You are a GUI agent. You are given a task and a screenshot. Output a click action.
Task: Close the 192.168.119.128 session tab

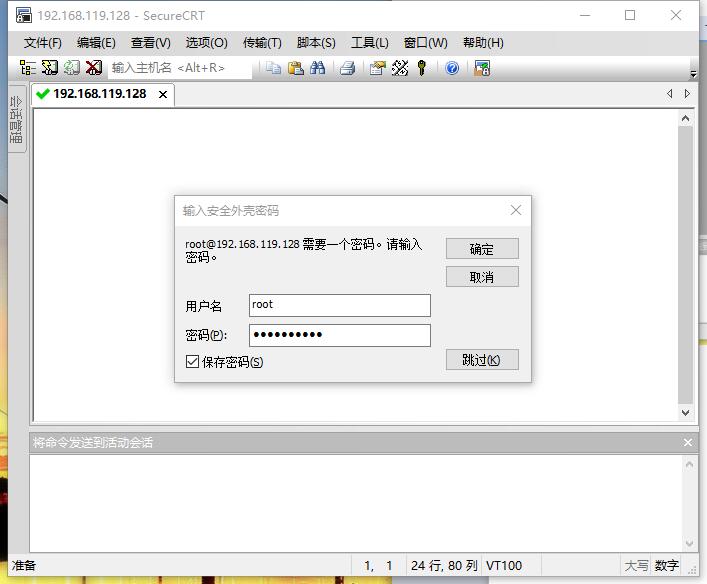click(x=163, y=94)
